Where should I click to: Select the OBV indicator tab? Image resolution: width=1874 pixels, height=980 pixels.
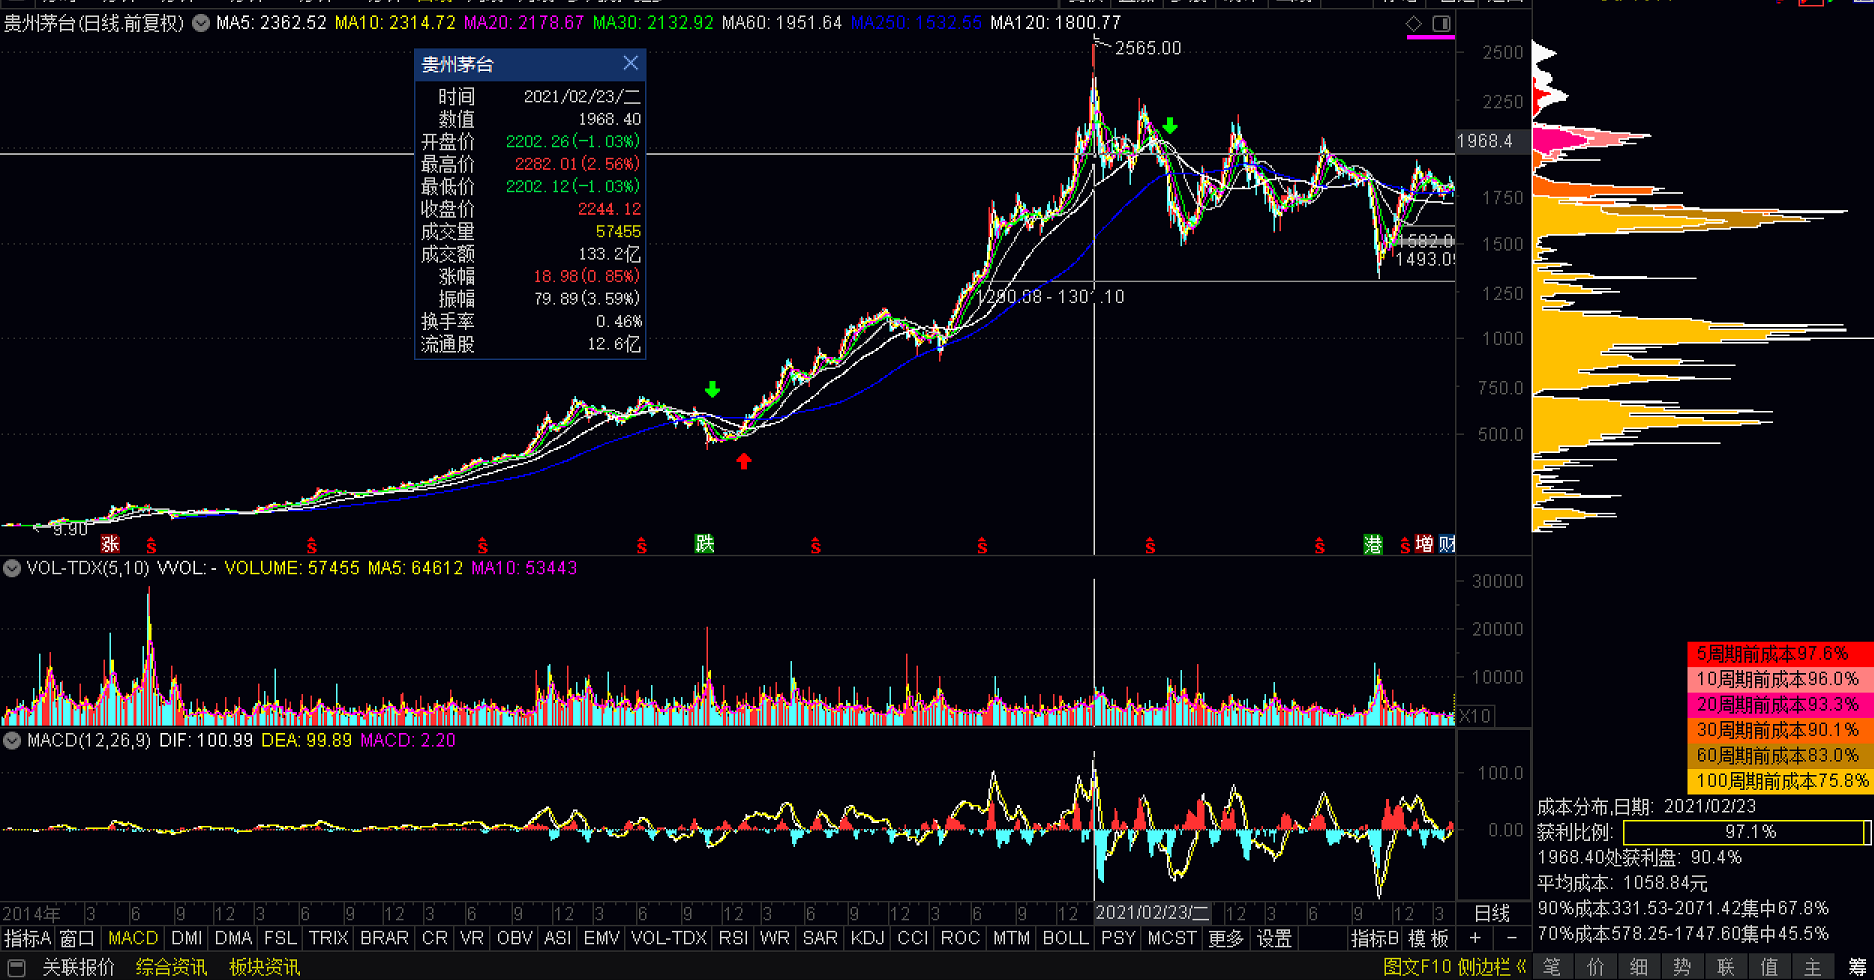[515, 939]
